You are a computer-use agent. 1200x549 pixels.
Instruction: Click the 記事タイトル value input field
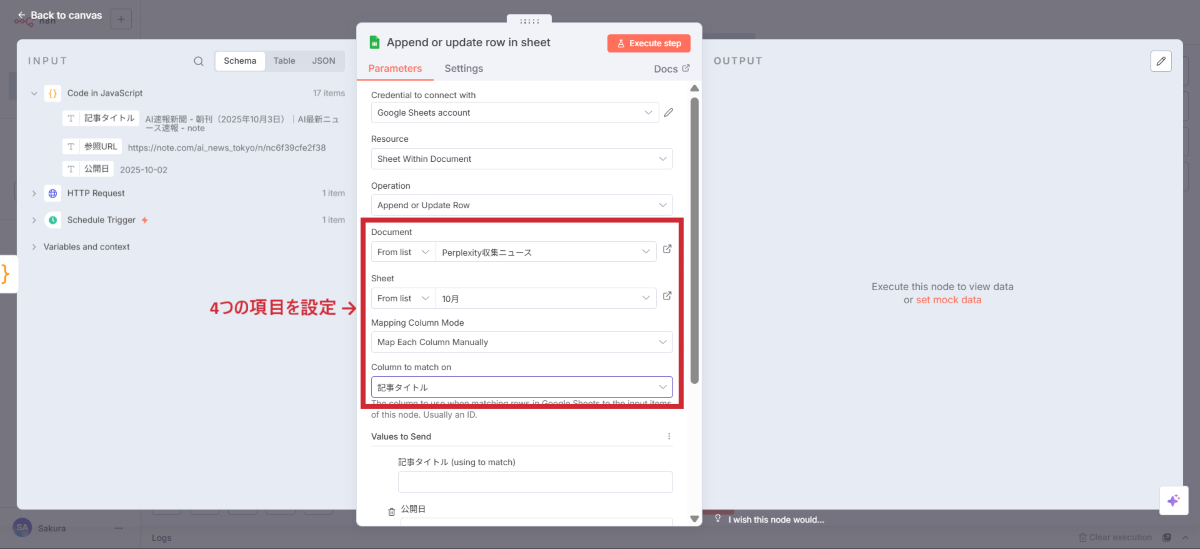pos(535,482)
